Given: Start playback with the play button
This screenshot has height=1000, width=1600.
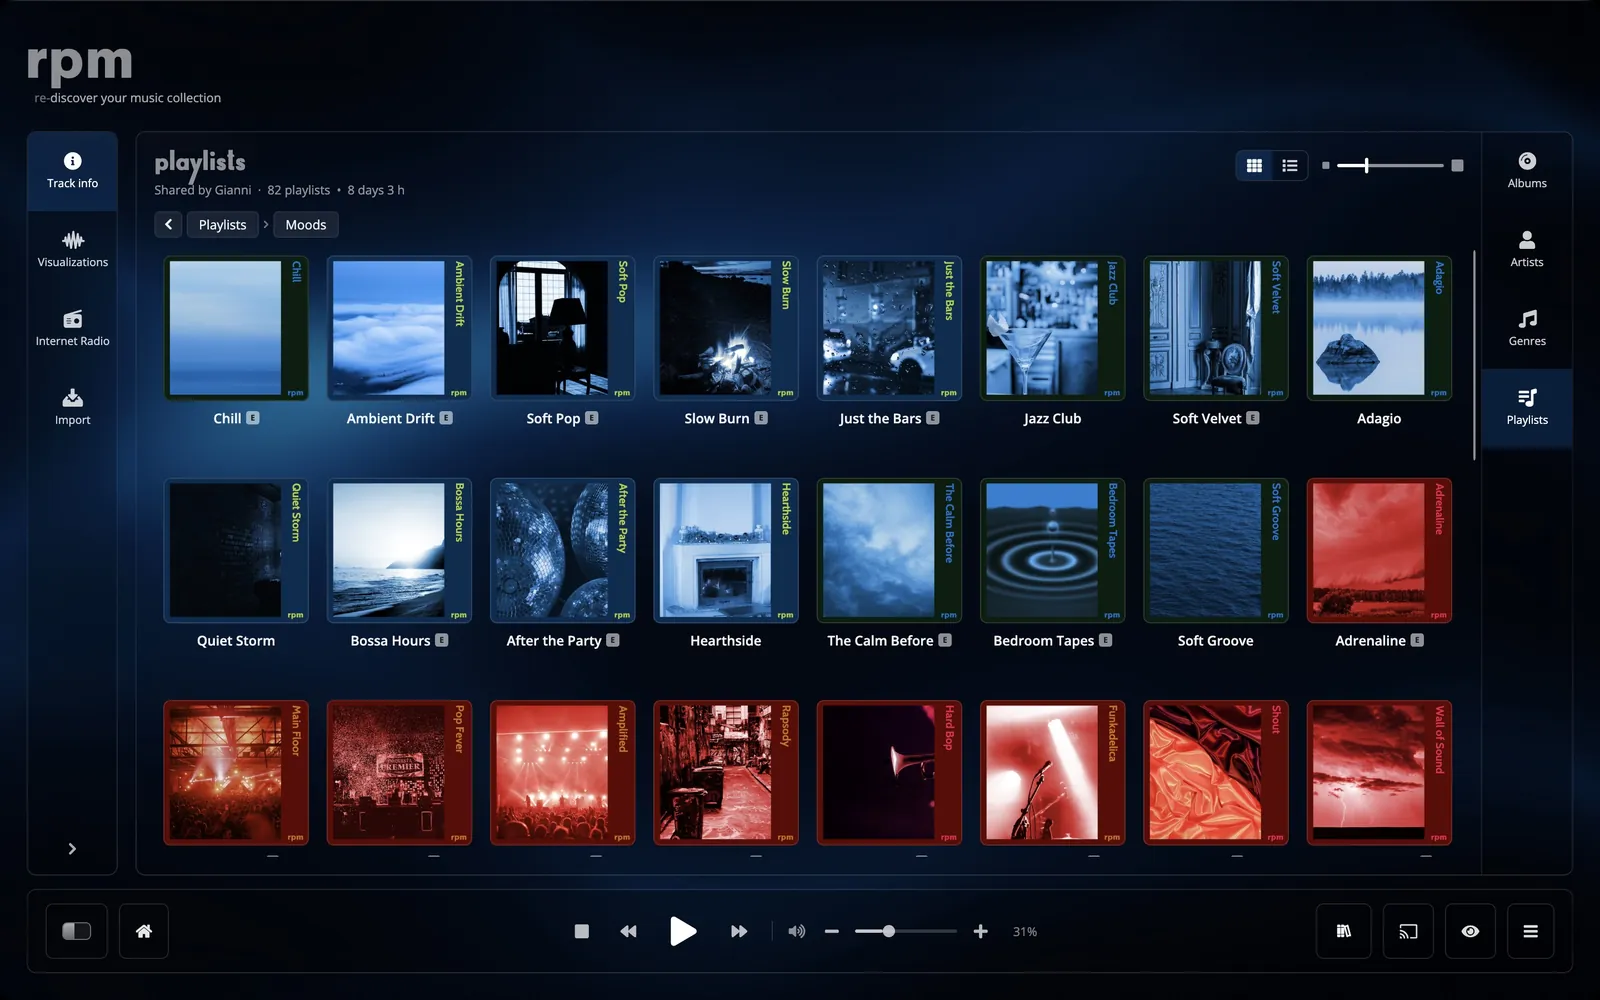Looking at the screenshot, I should 683,931.
